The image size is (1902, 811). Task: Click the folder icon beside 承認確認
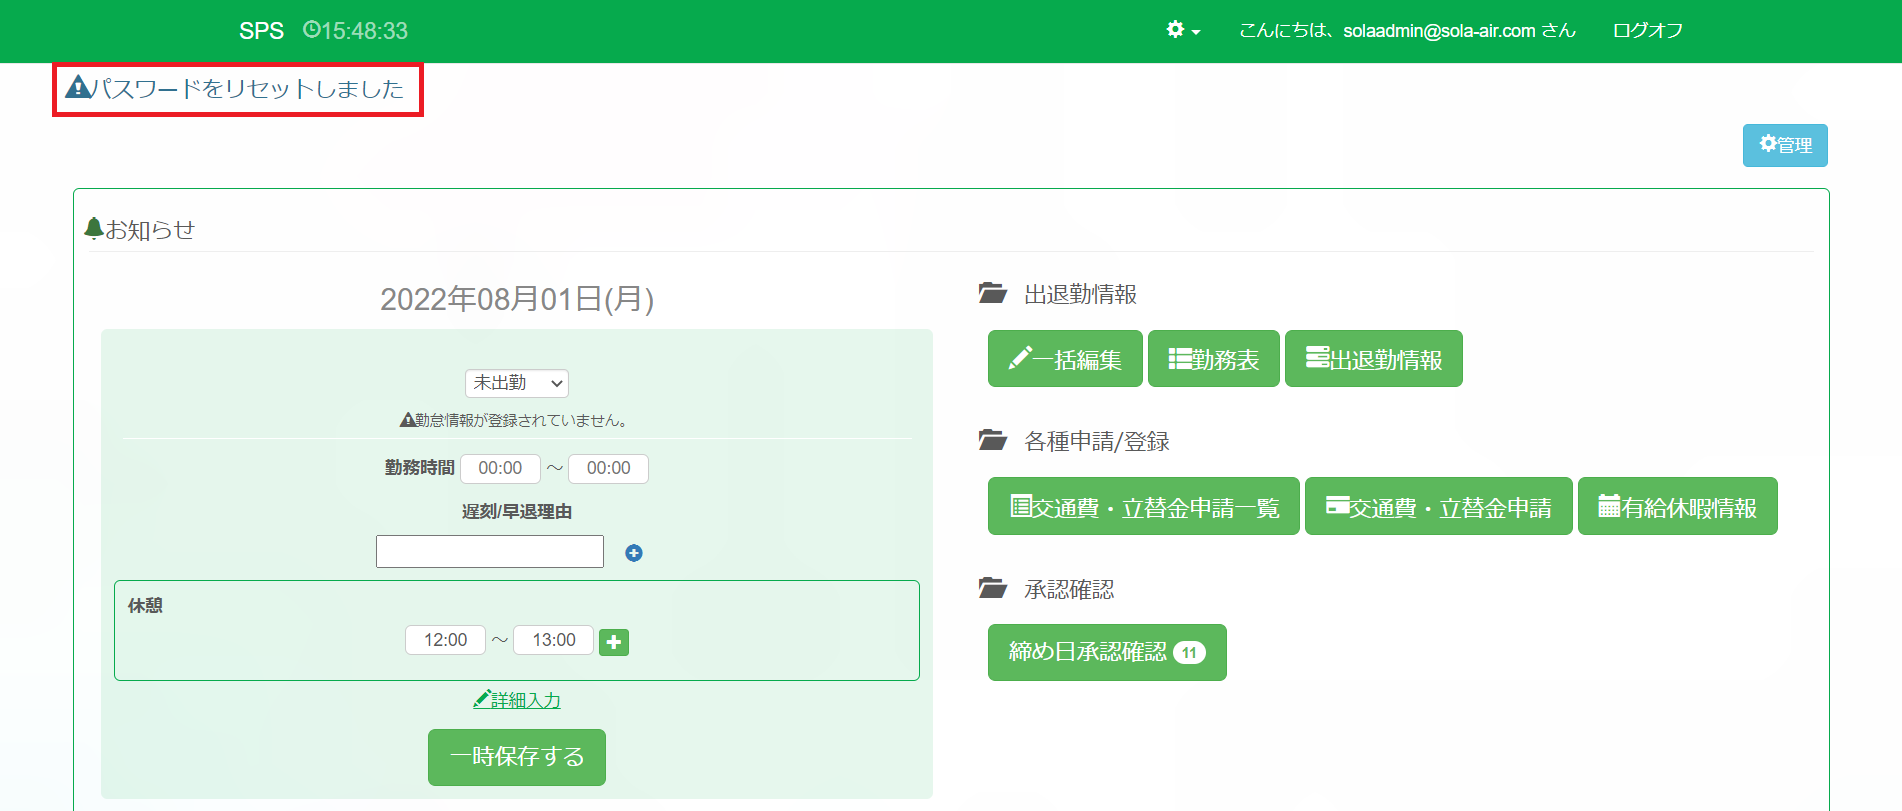coord(992,589)
